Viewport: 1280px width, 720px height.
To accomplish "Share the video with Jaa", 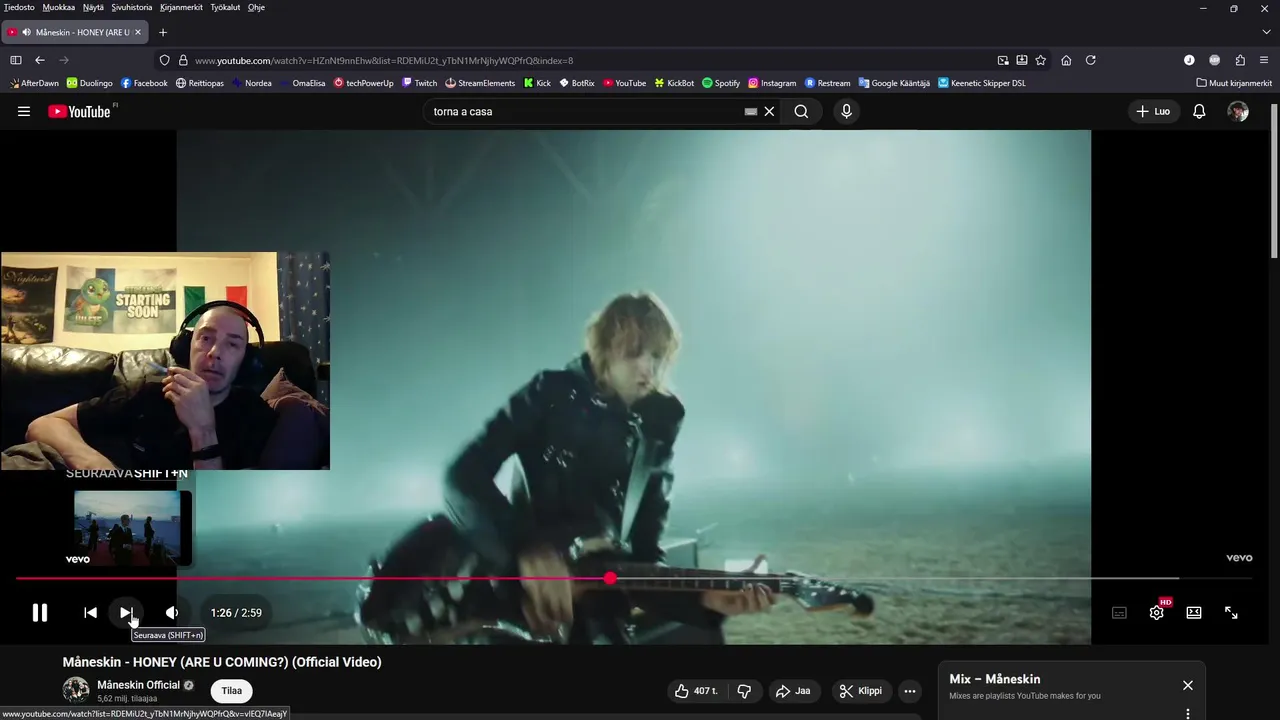I will pyautogui.click(x=794, y=691).
